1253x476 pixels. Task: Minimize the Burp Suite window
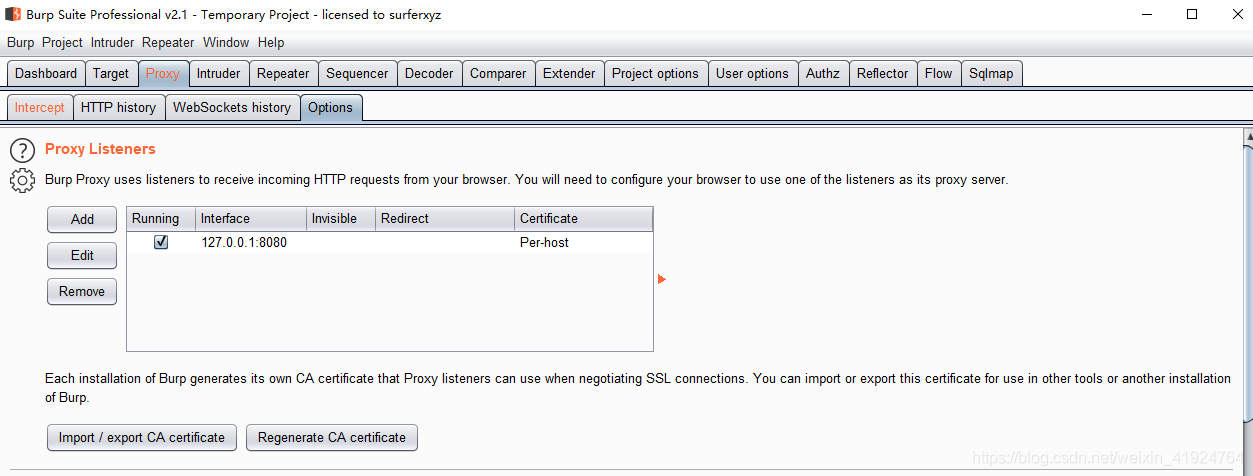click(1146, 14)
